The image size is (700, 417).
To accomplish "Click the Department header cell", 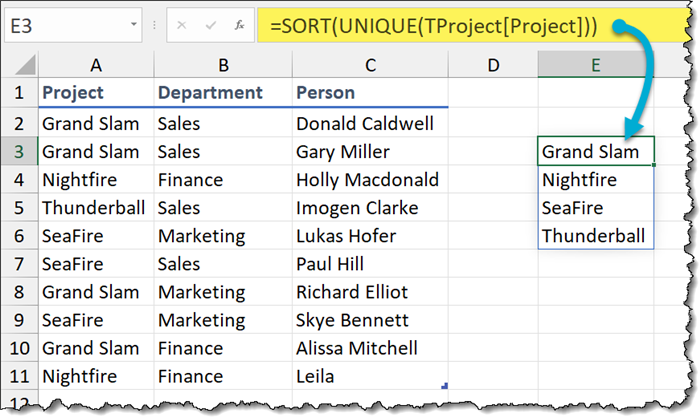I will tap(223, 93).
